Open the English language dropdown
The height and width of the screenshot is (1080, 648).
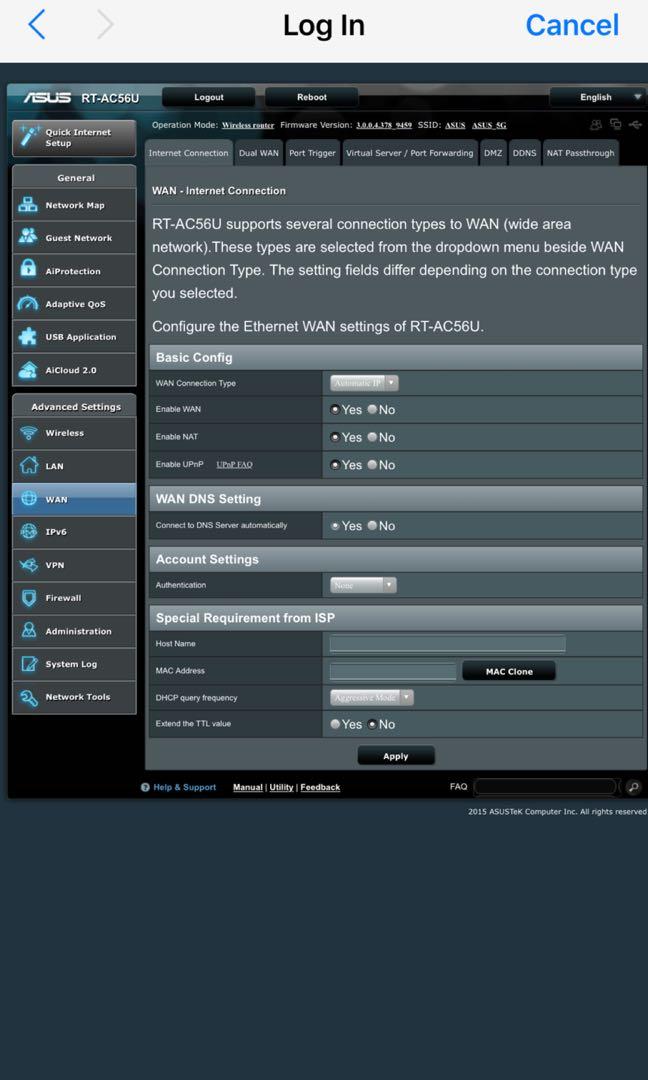click(x=597, y=97)
